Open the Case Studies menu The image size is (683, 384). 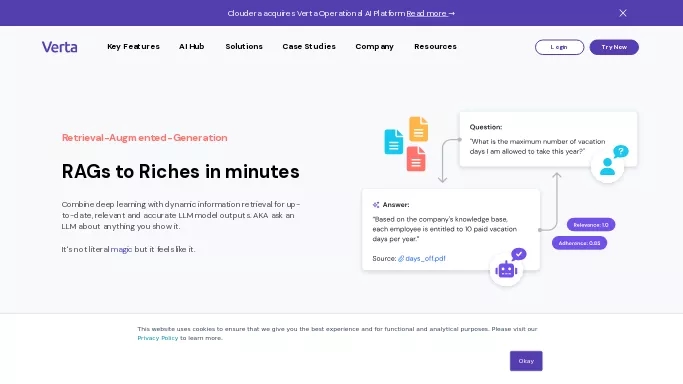pyautogui.click(x=309, y=47)
